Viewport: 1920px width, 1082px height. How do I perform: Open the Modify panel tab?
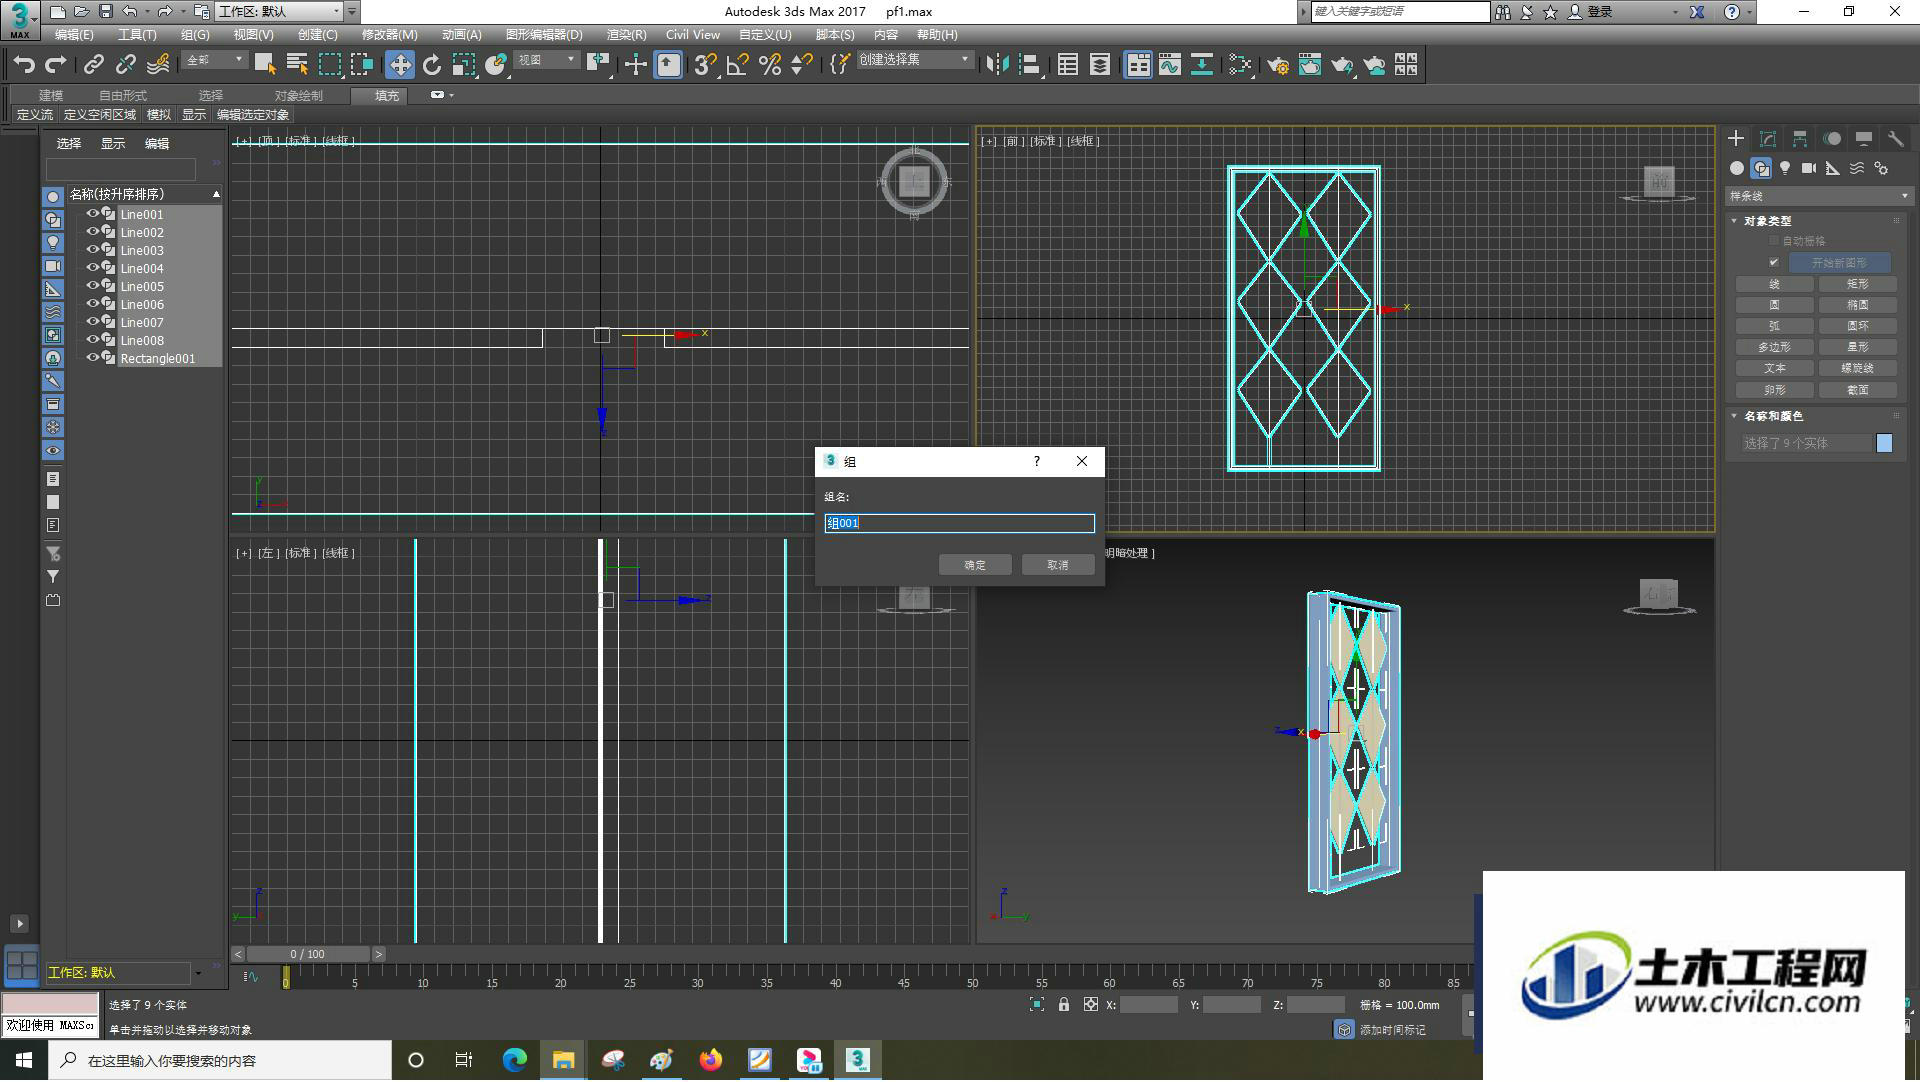click(x=1768, y=139)
